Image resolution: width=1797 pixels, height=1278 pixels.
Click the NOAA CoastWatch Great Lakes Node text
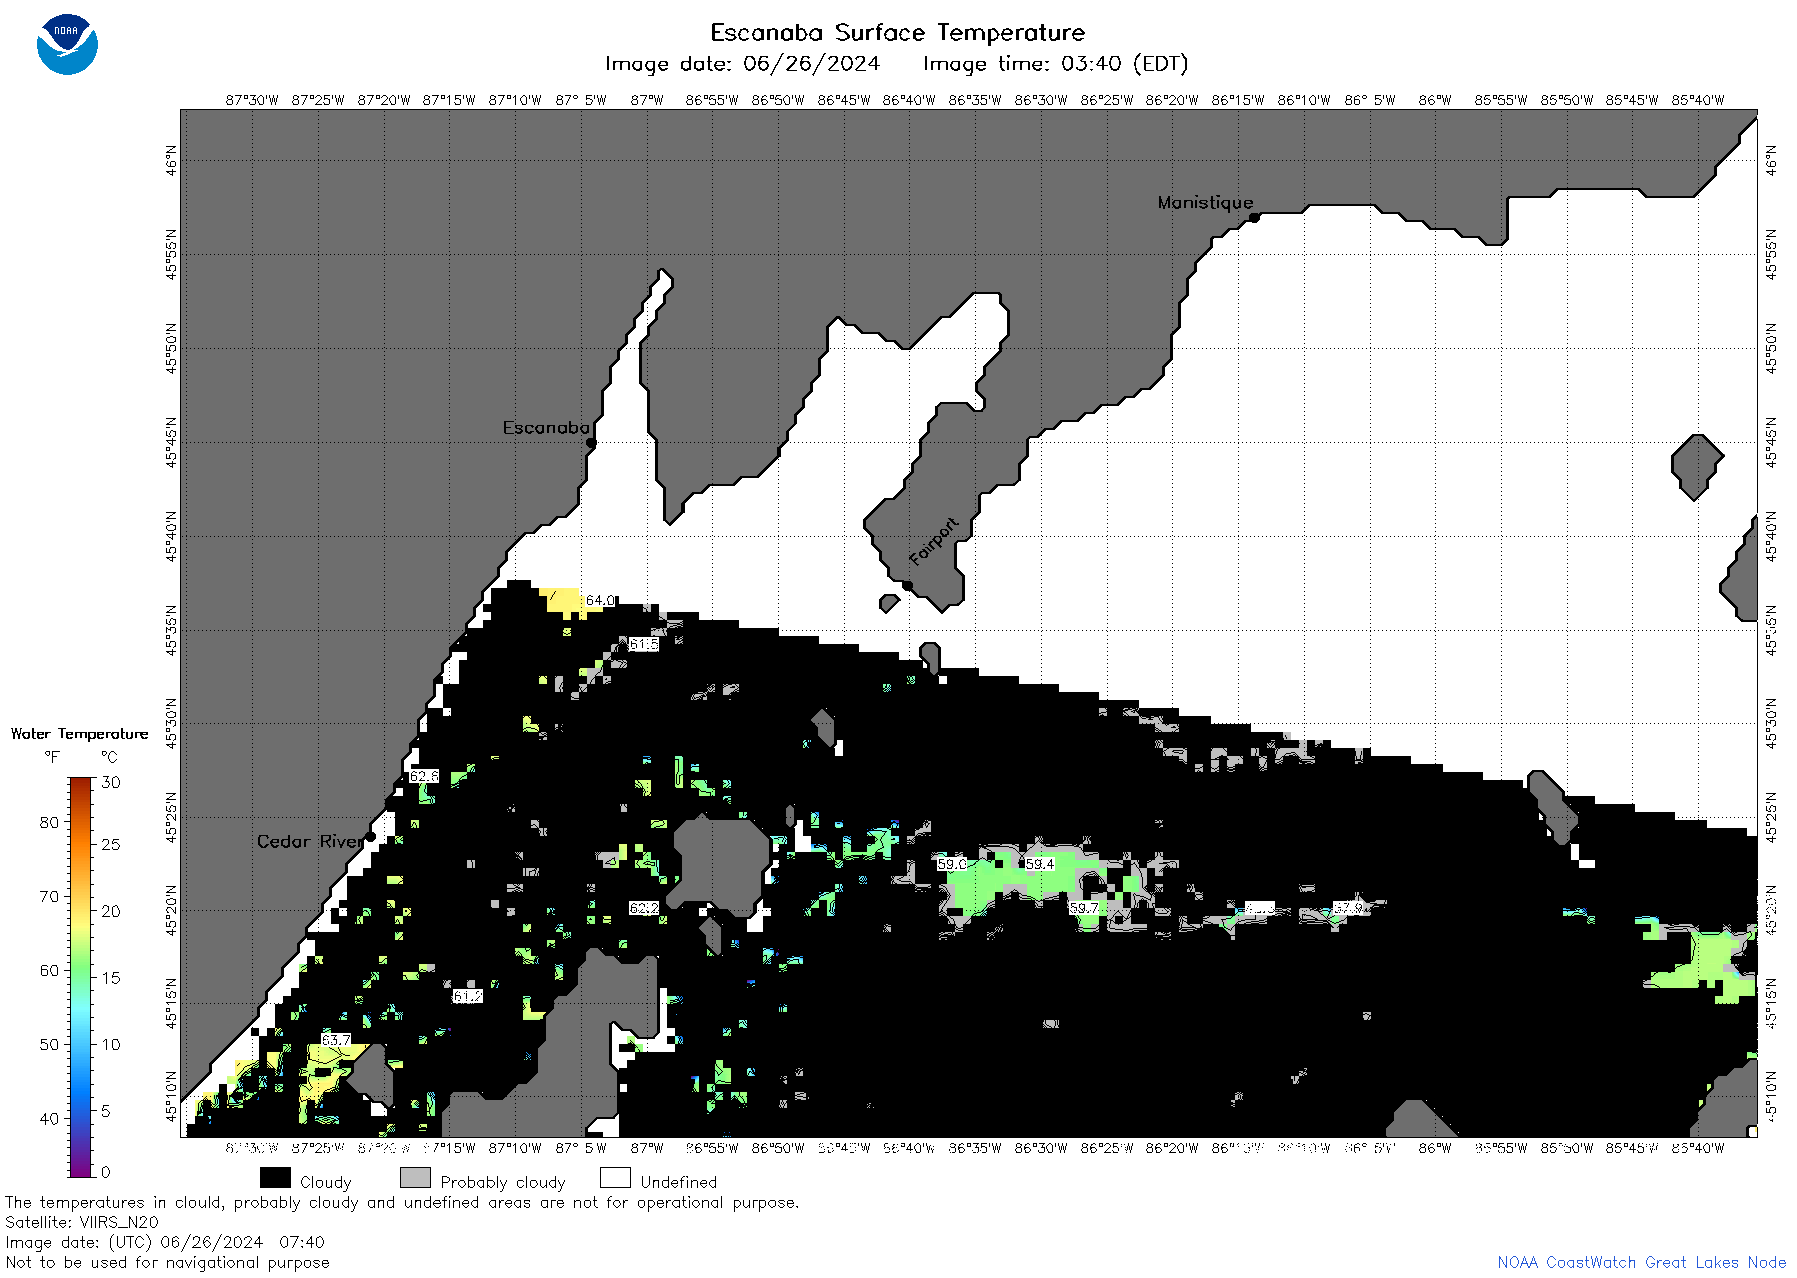(x=1642, y=1262)
